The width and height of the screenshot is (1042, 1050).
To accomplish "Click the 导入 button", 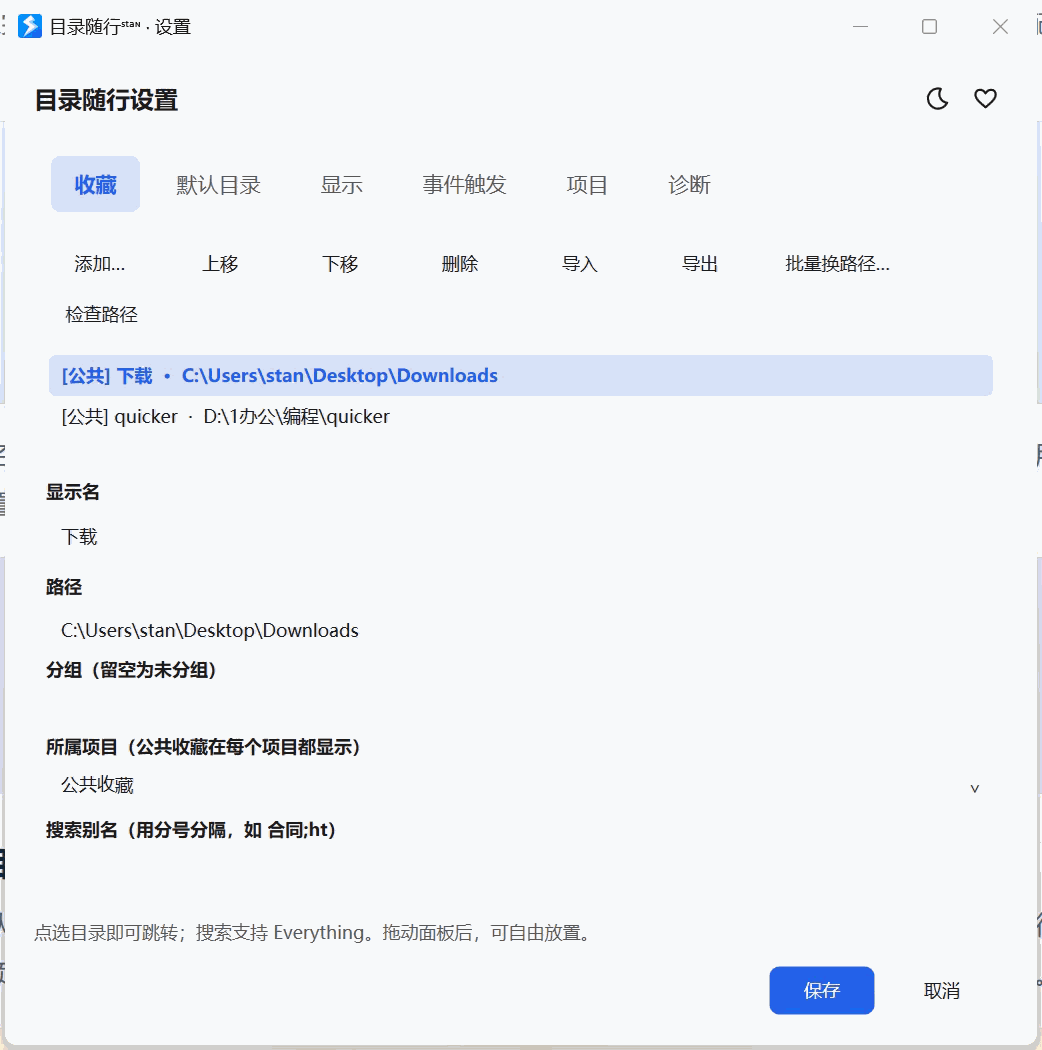I will click(x=579, y=264).
